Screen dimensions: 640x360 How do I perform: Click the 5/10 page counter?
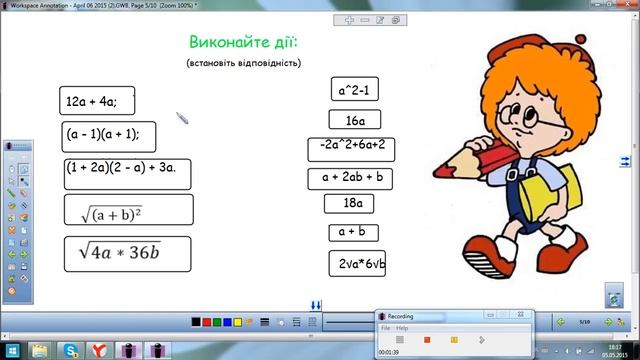tap(584, 322)
